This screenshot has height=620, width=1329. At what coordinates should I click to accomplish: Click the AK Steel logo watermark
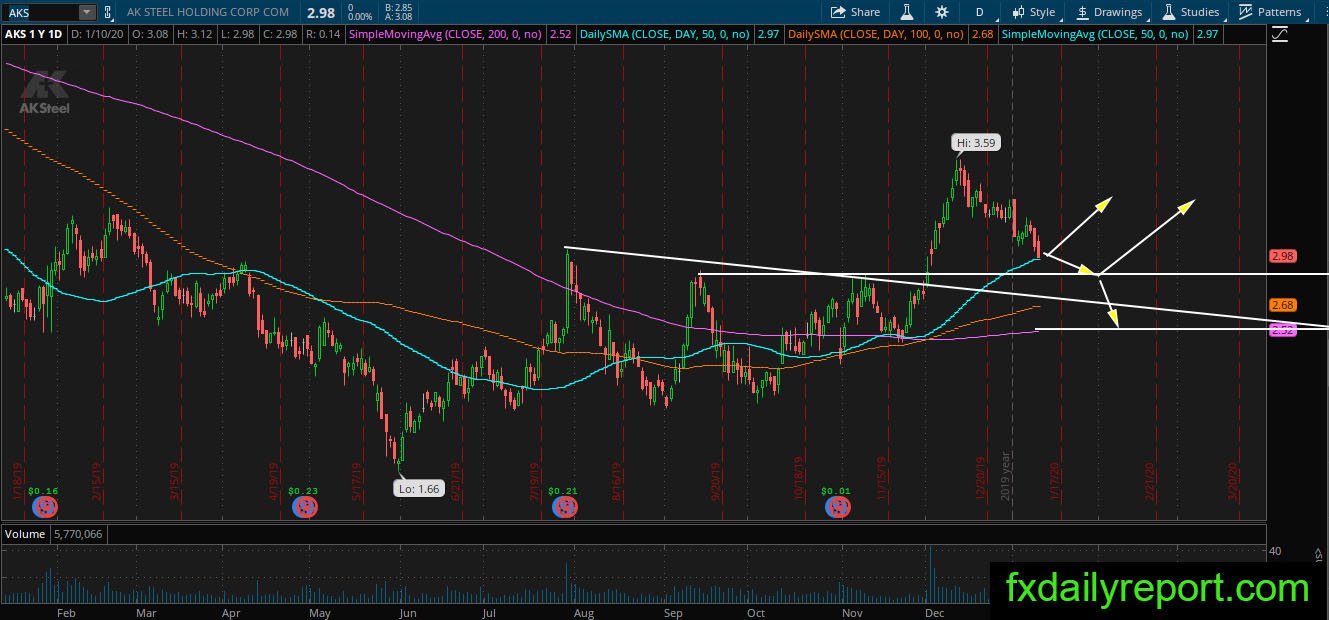(44, 91)
